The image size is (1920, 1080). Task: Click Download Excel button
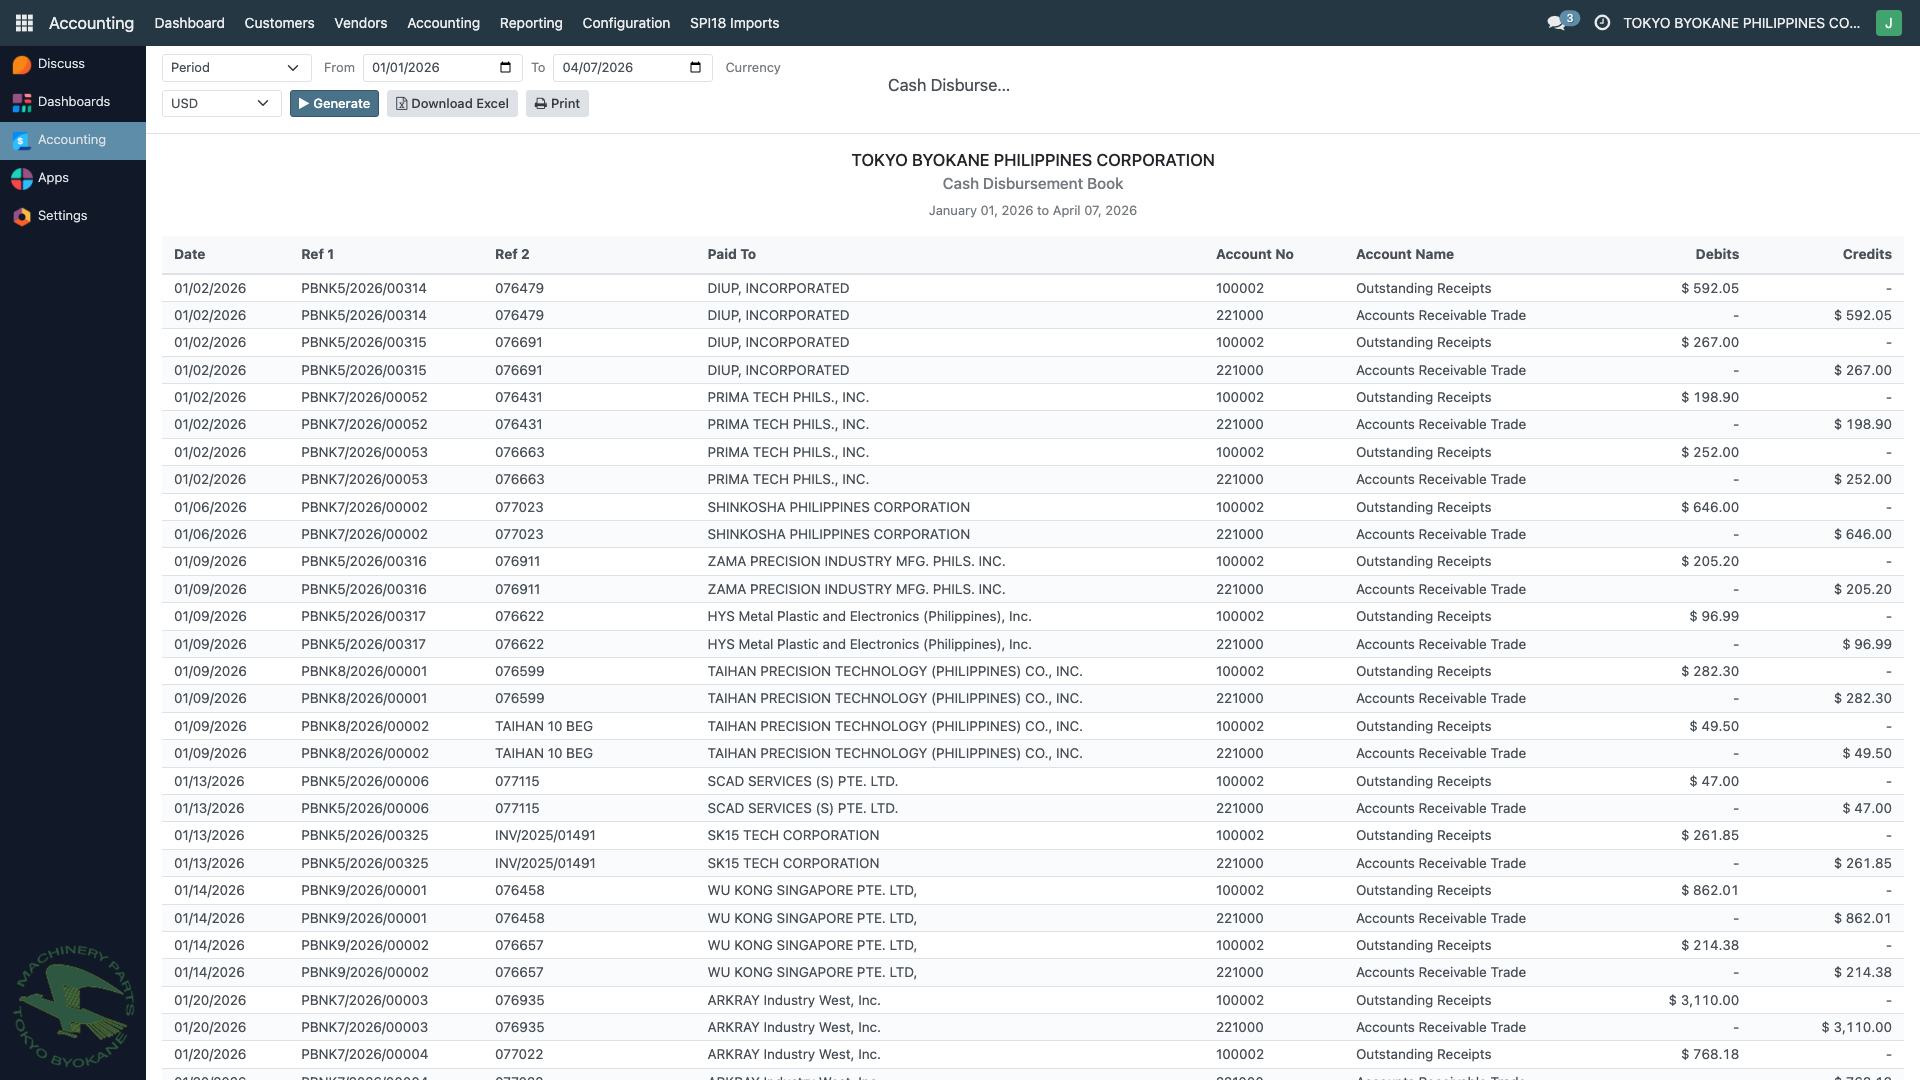[452, 104]
